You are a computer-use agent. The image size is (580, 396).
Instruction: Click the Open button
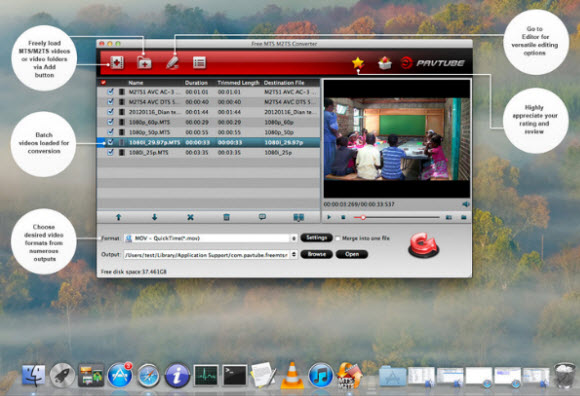352,254
